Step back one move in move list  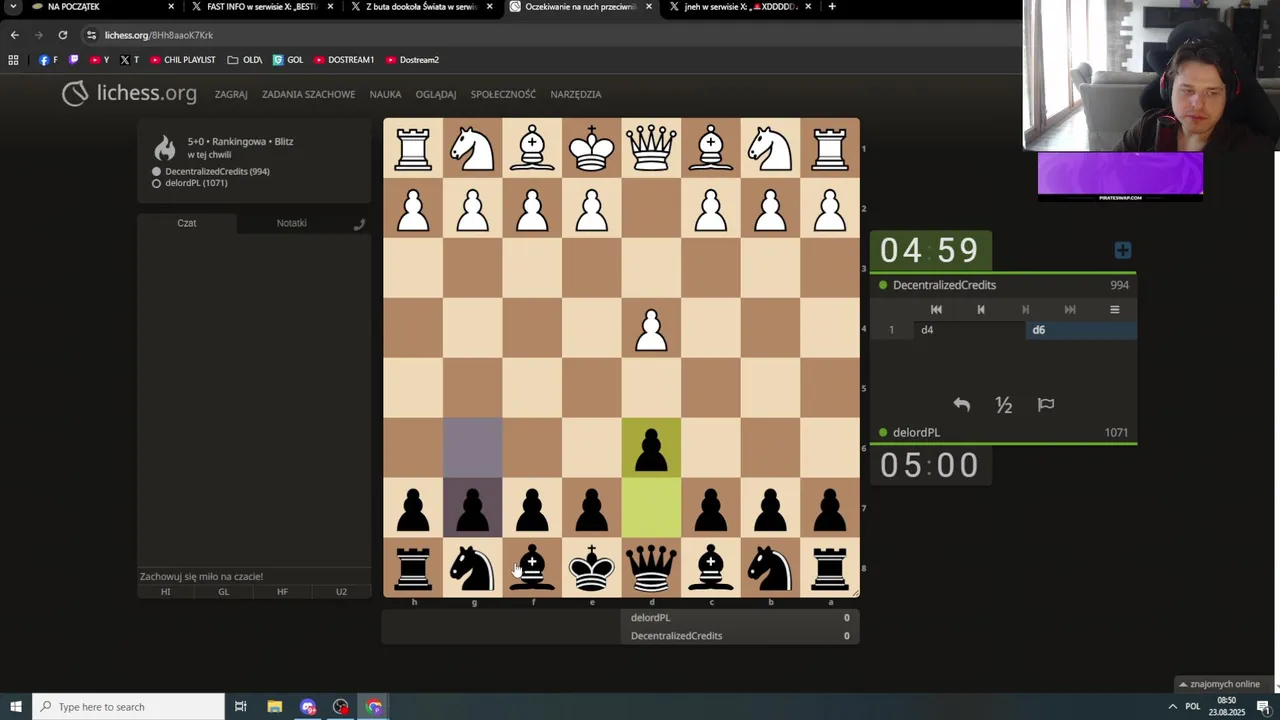[981, 310]
